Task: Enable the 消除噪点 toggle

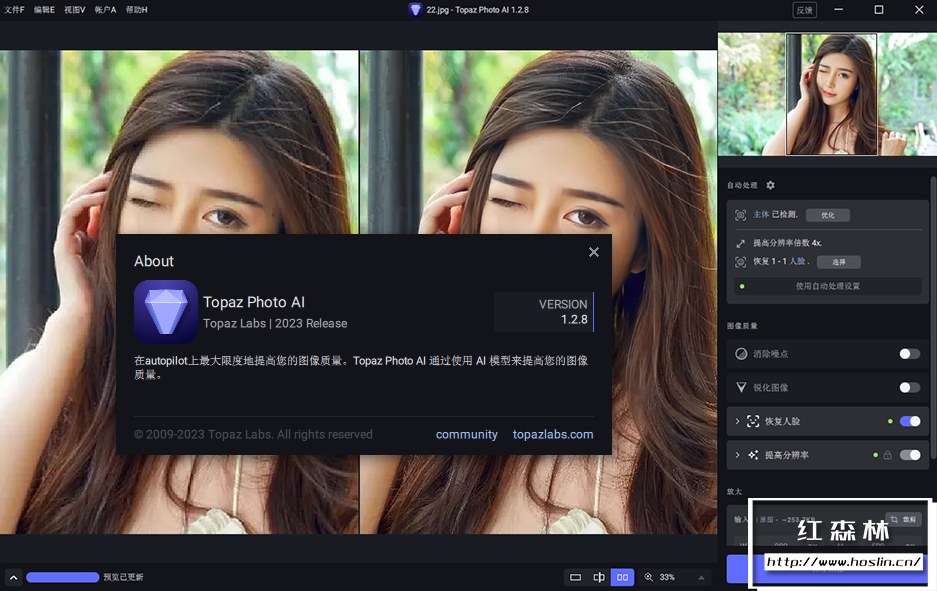Action: tap(909, 354)
